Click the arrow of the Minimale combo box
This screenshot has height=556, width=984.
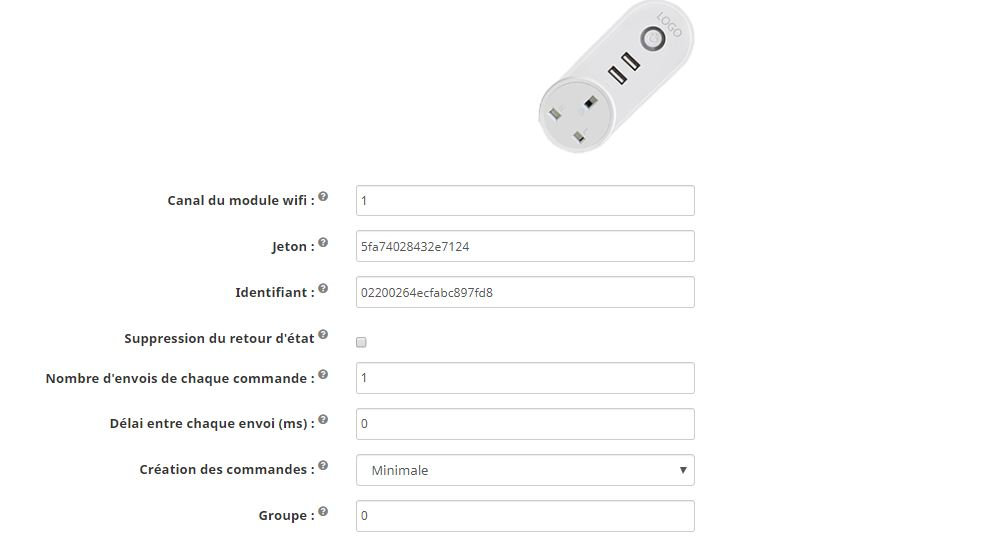coord(683,470)
